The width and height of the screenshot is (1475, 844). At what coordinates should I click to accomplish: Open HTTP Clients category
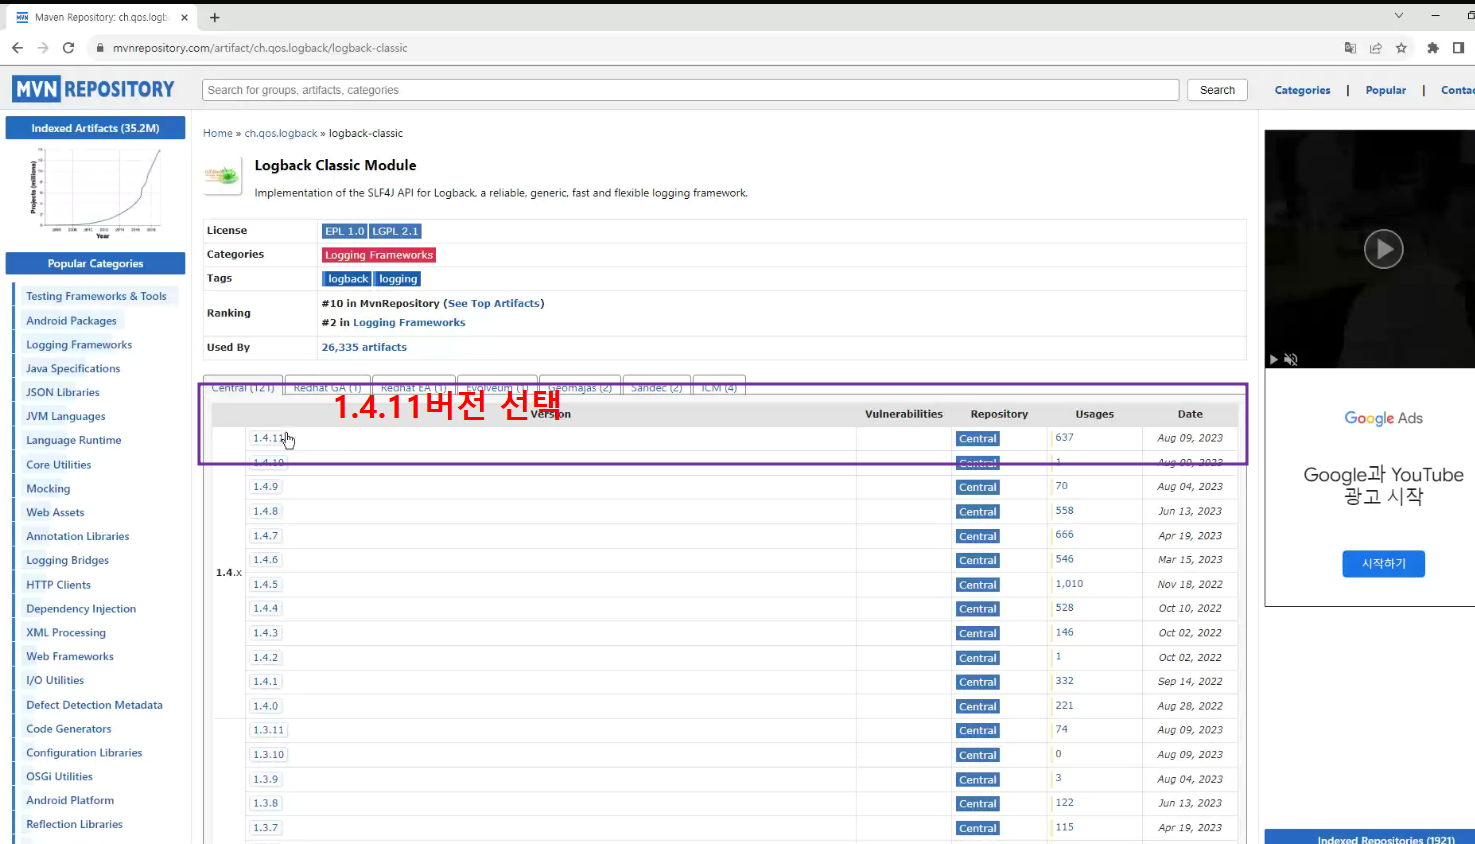pos(58,585)
